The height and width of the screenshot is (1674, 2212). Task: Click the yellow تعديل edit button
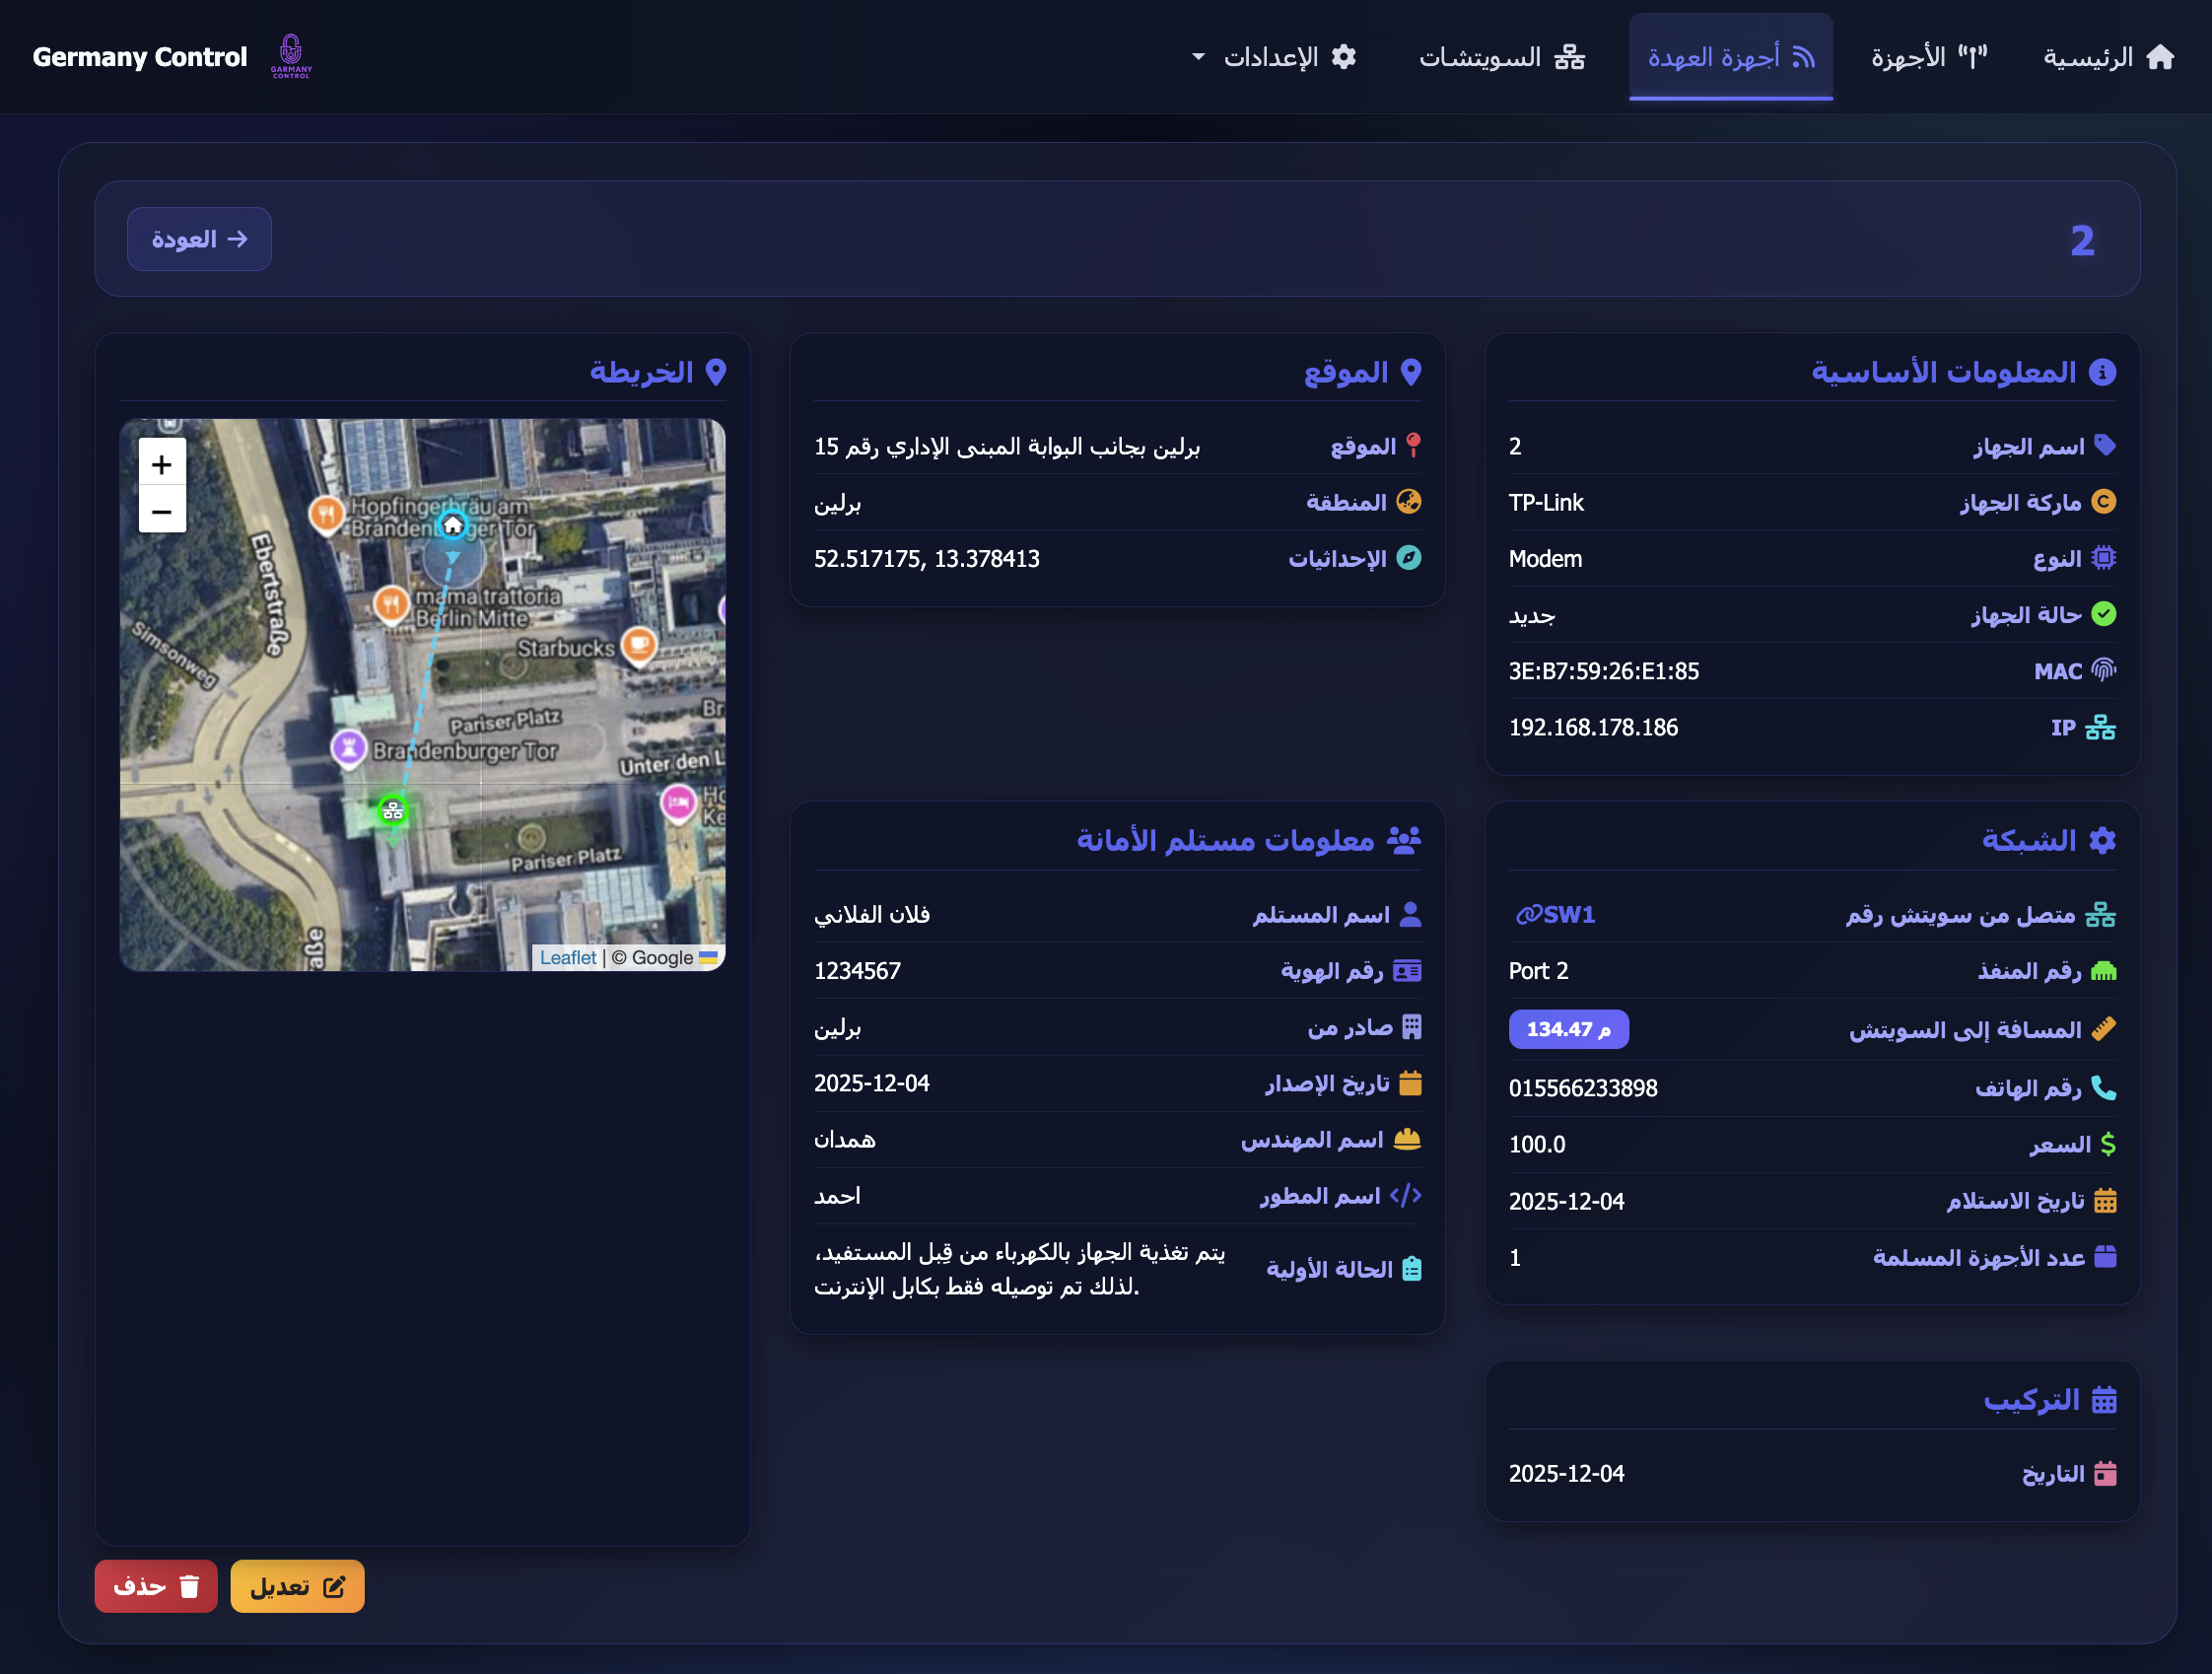(x=297, y=1586)
